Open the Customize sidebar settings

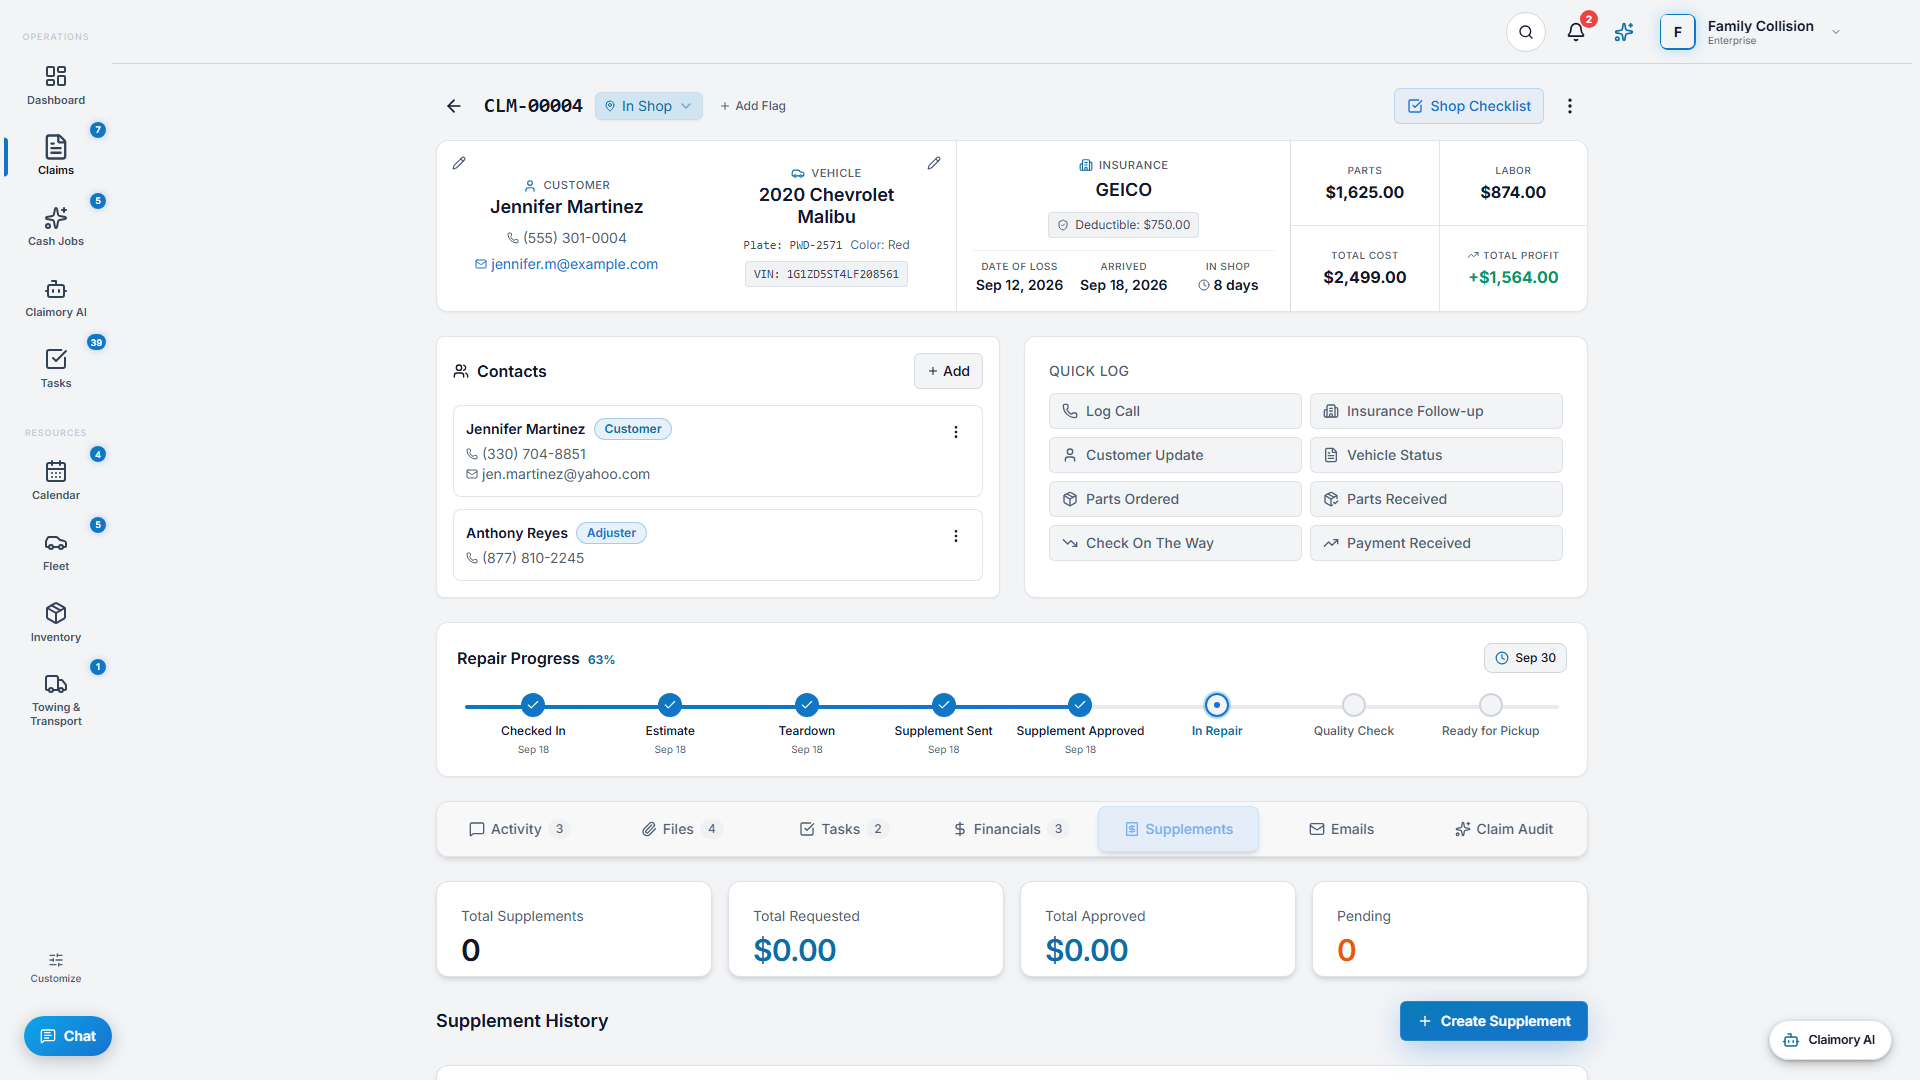coord(56,967)
